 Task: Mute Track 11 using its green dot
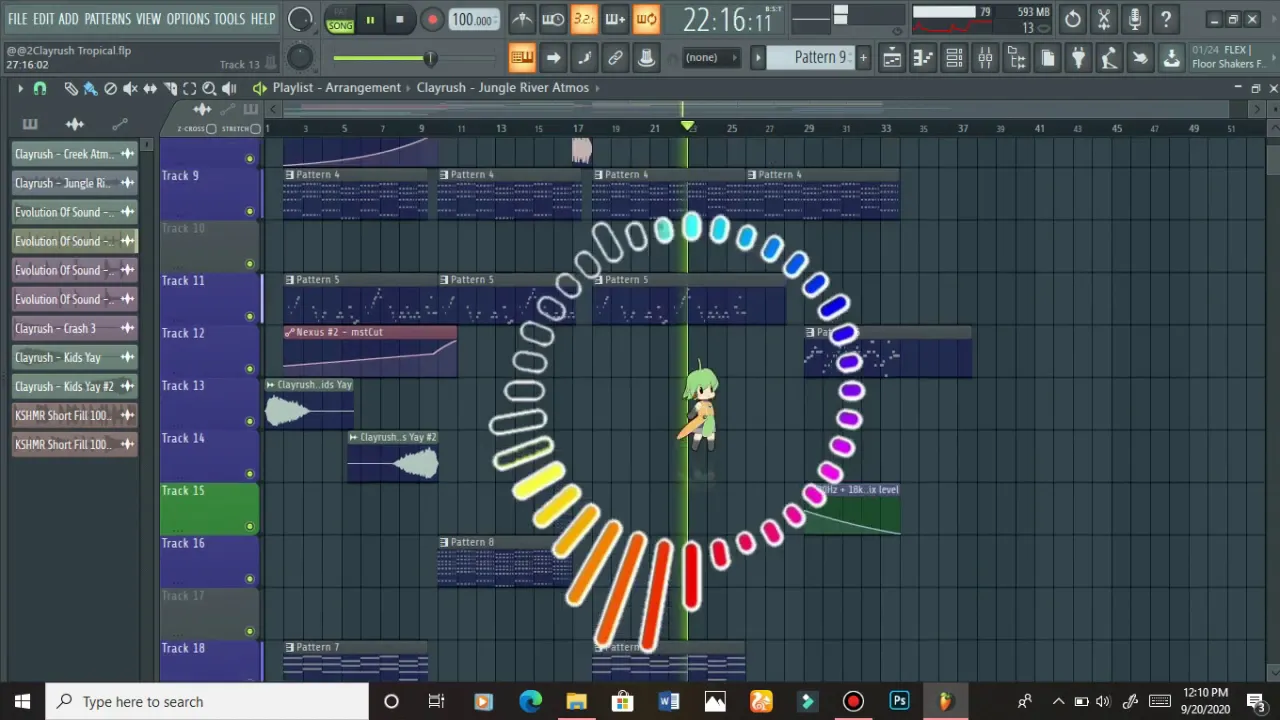coord(250,316)
